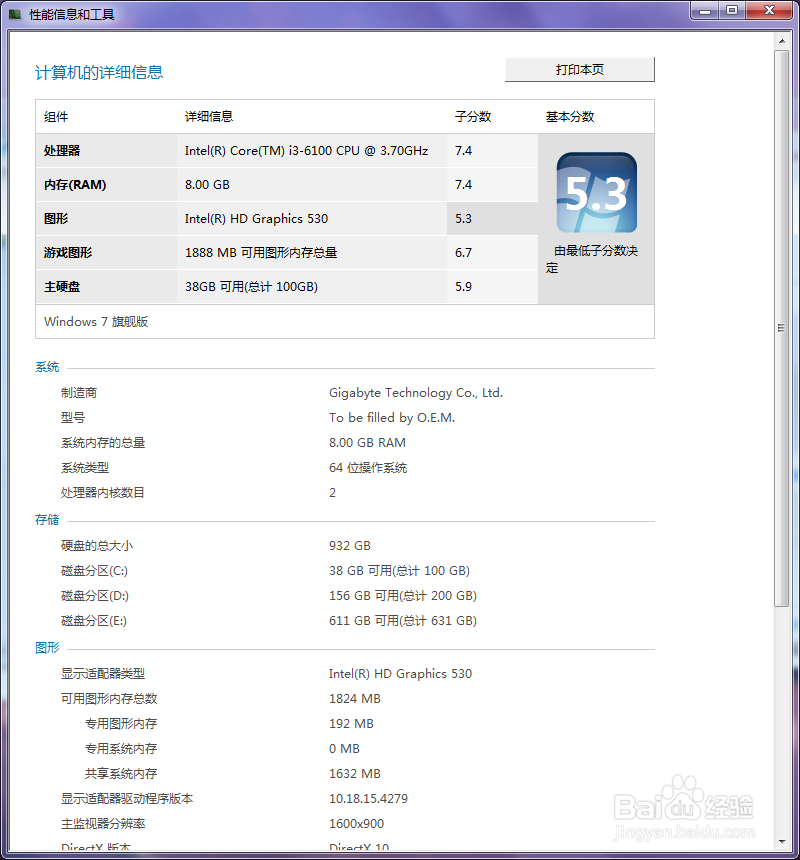Click the 5.3 Windows 体验指数 score badge
The width and height of the screenshot is (800, 860).
595,190
